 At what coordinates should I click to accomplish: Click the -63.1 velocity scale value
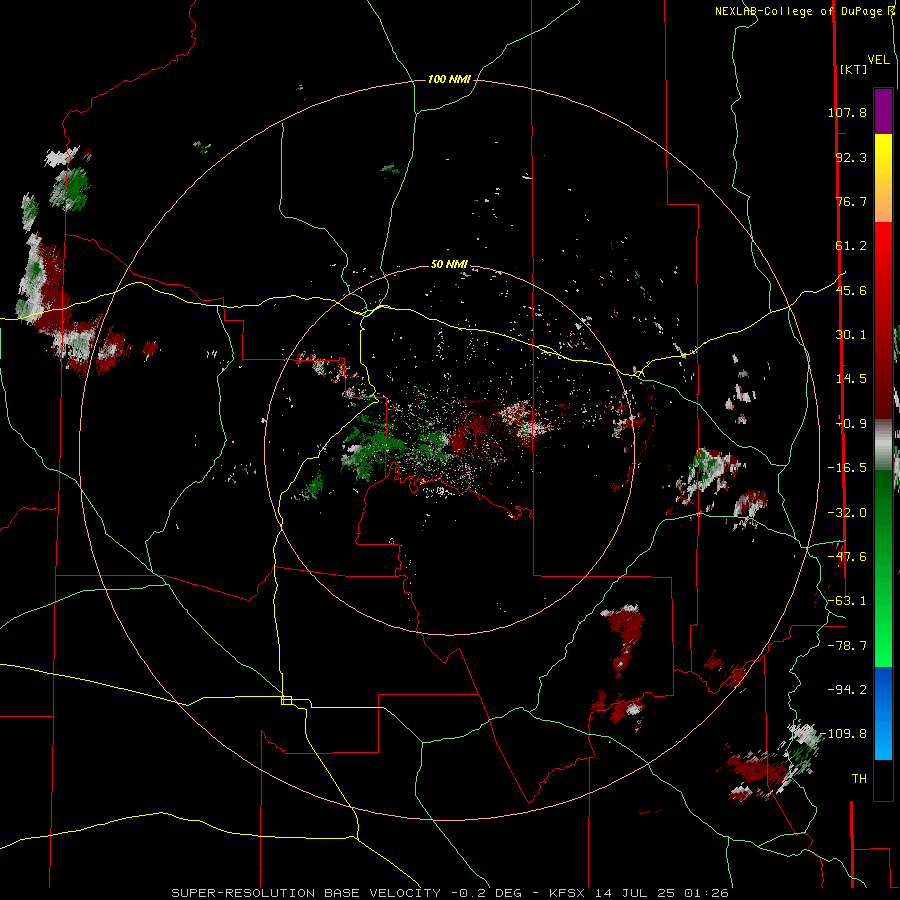847,601
